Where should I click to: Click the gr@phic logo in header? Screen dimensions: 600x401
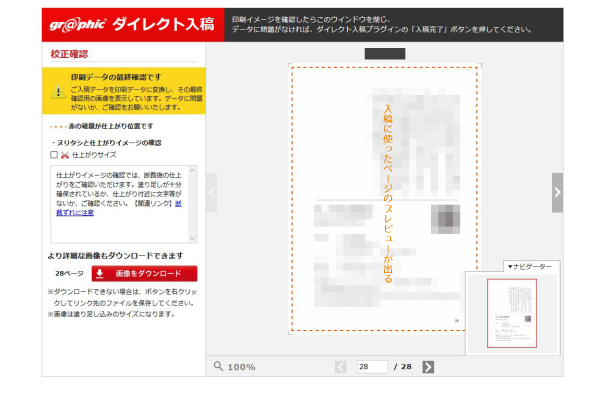point(79,22)
